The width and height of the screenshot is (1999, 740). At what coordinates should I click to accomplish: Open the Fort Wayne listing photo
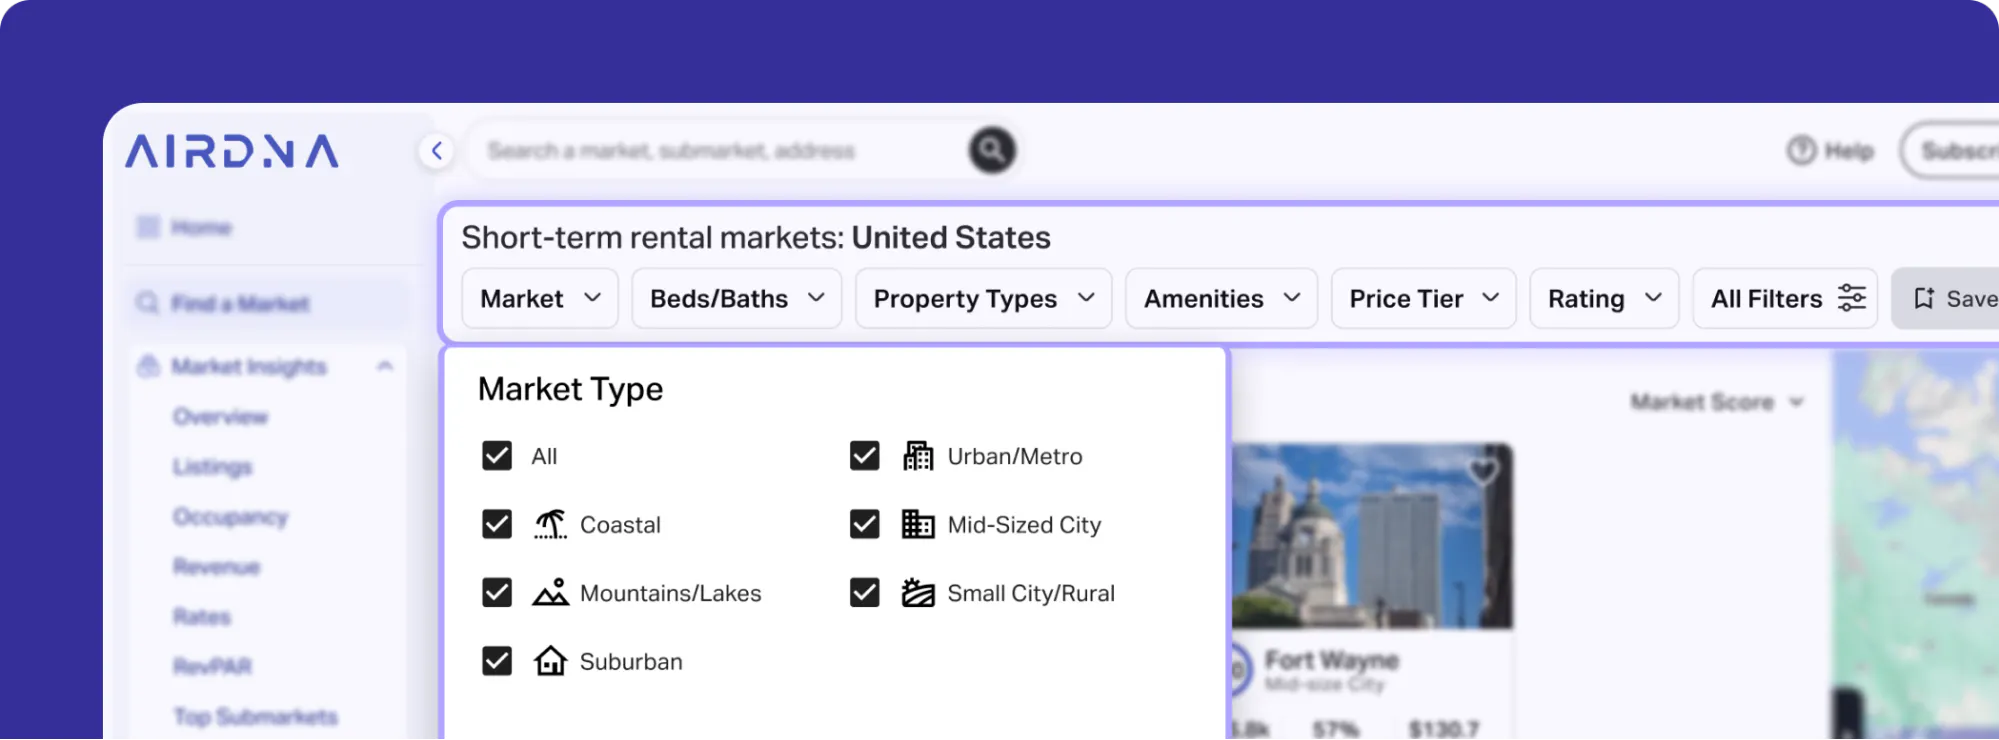1372,536
